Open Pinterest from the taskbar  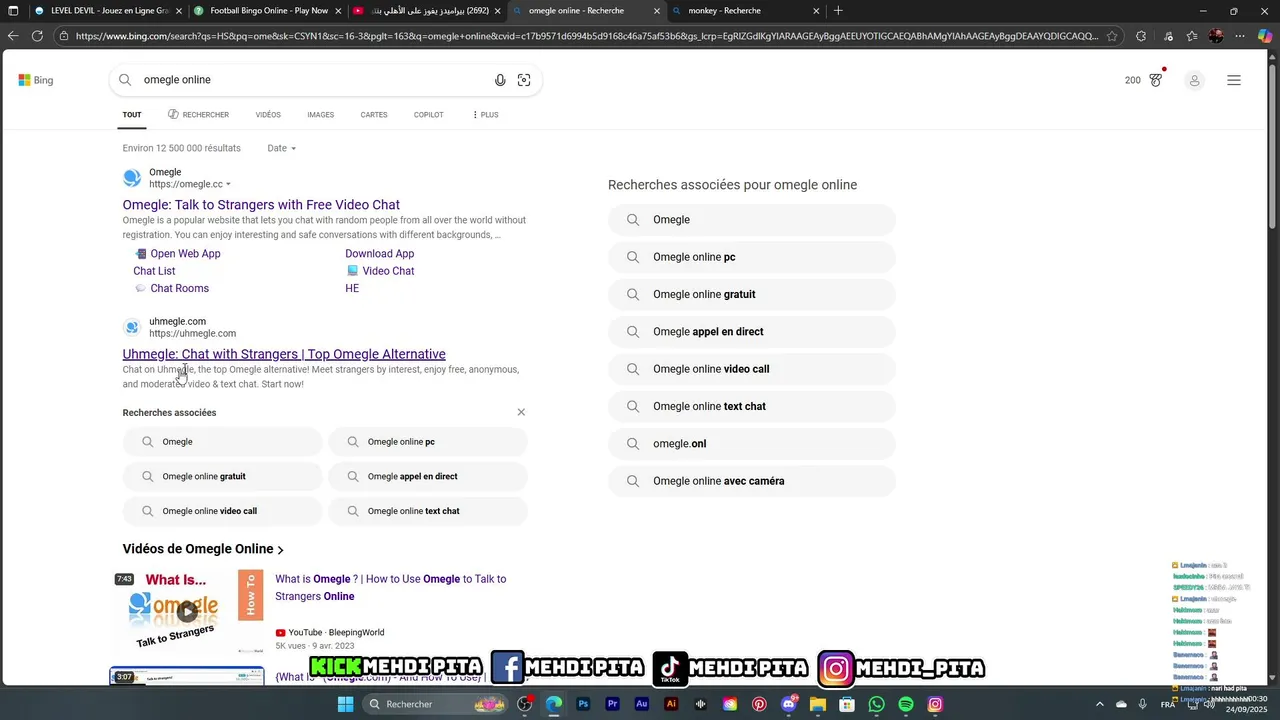coord(759,704)
